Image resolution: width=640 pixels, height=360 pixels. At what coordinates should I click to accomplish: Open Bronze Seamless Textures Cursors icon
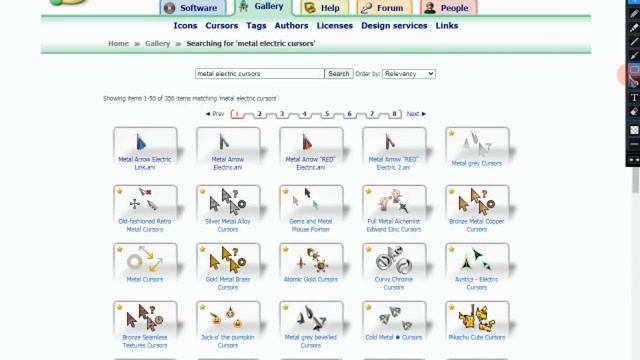click(145, 317)
